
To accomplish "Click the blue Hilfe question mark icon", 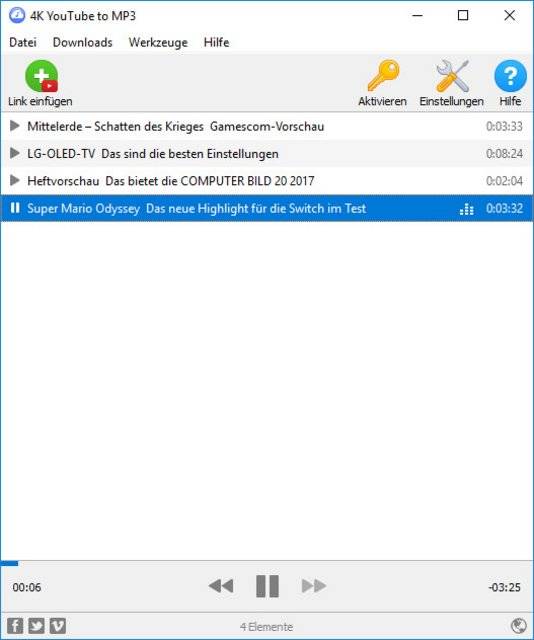I will (x=510, y=76).
